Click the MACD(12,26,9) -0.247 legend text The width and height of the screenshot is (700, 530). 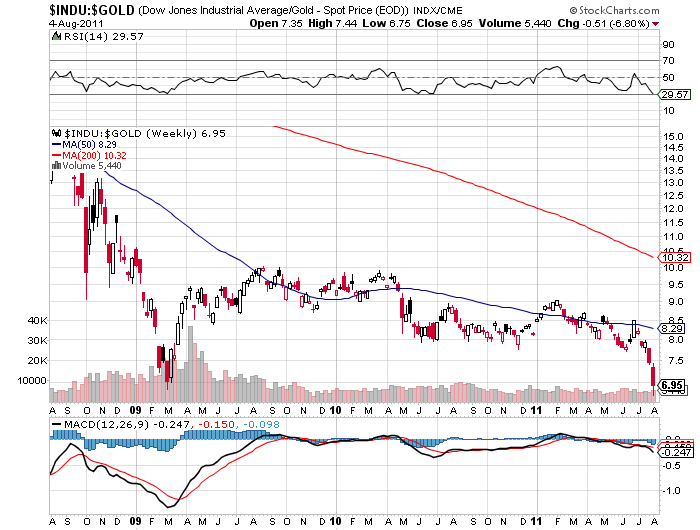[x=127, y=425]
